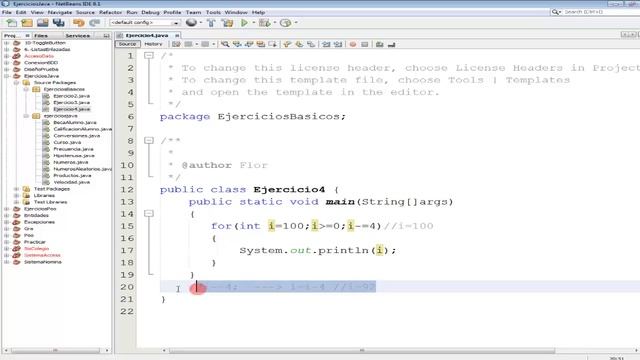
Task: Run the project with green play icon
Action: click(244, 23)
